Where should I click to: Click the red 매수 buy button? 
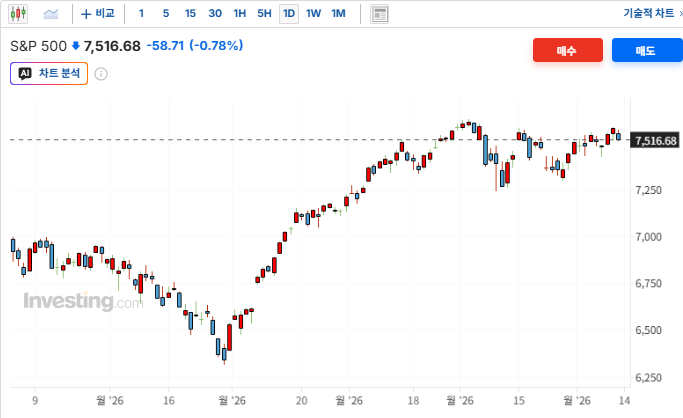568,50
